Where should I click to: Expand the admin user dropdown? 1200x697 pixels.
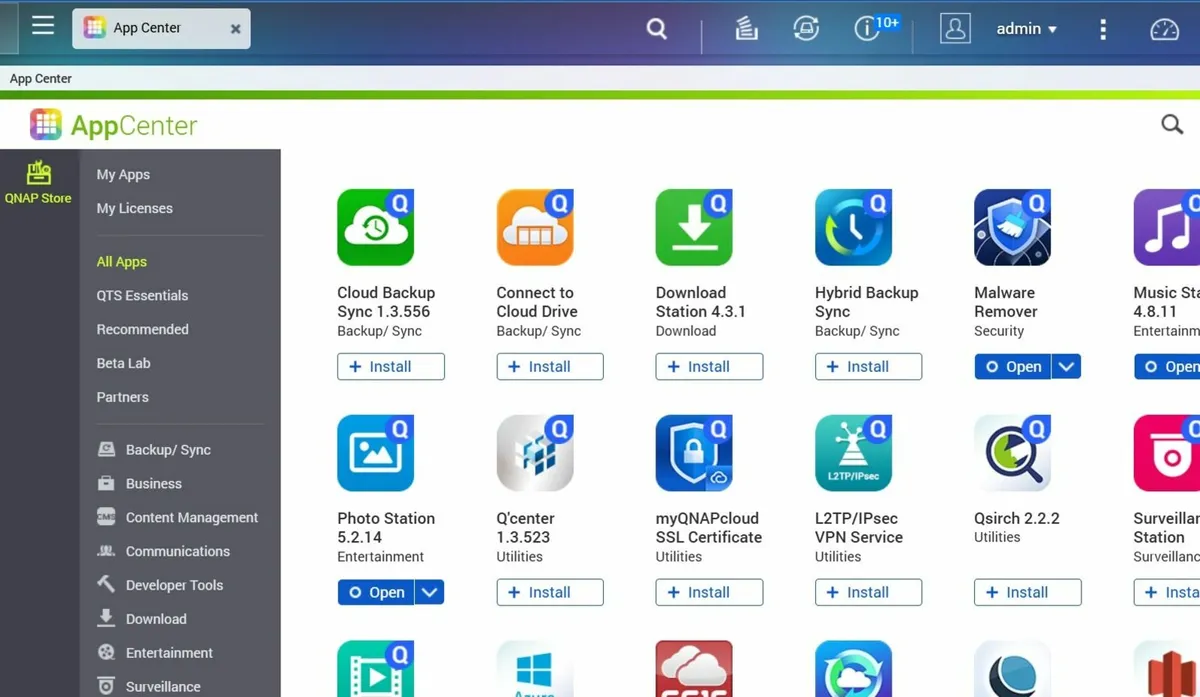click(x=1027, y=29)
